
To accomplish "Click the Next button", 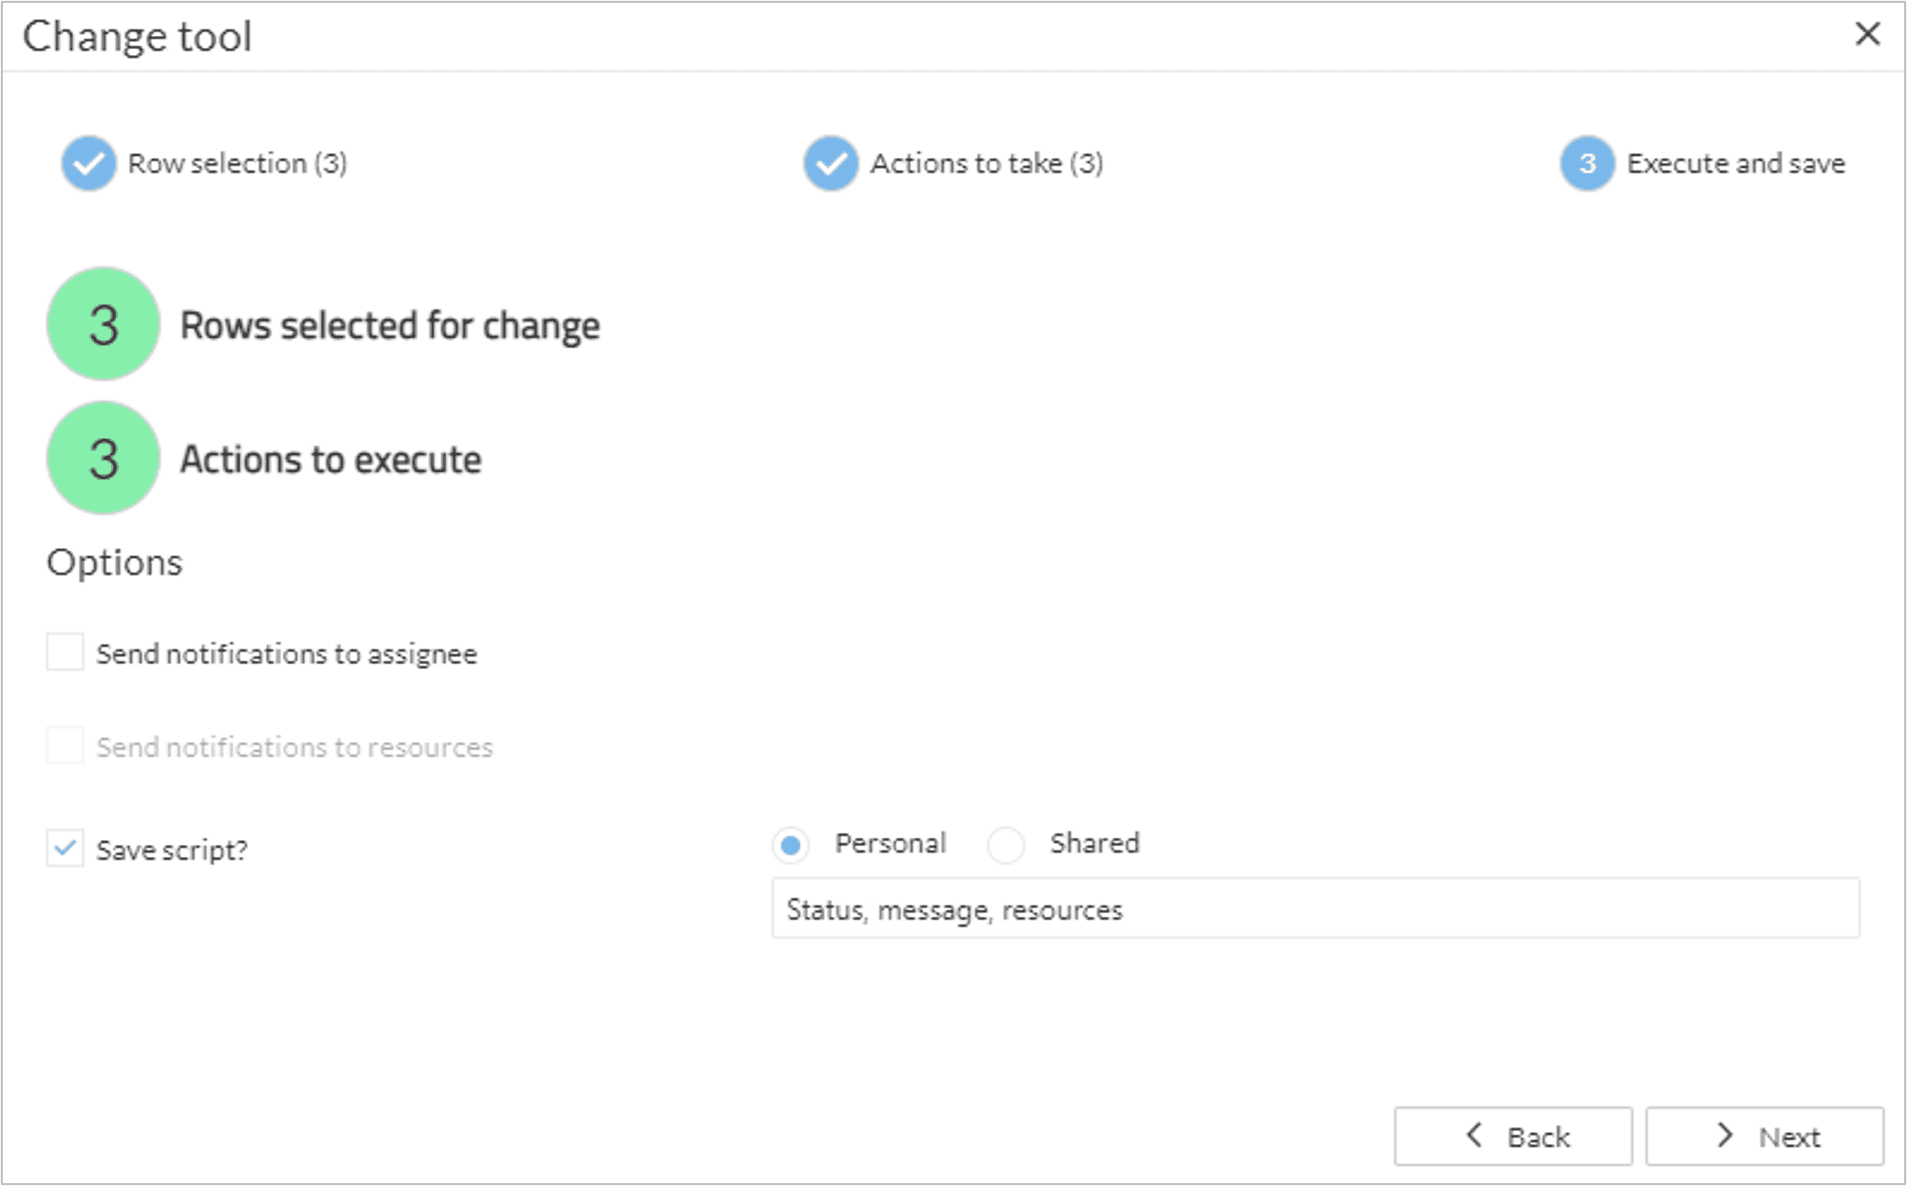I will coord(1765,1136).
